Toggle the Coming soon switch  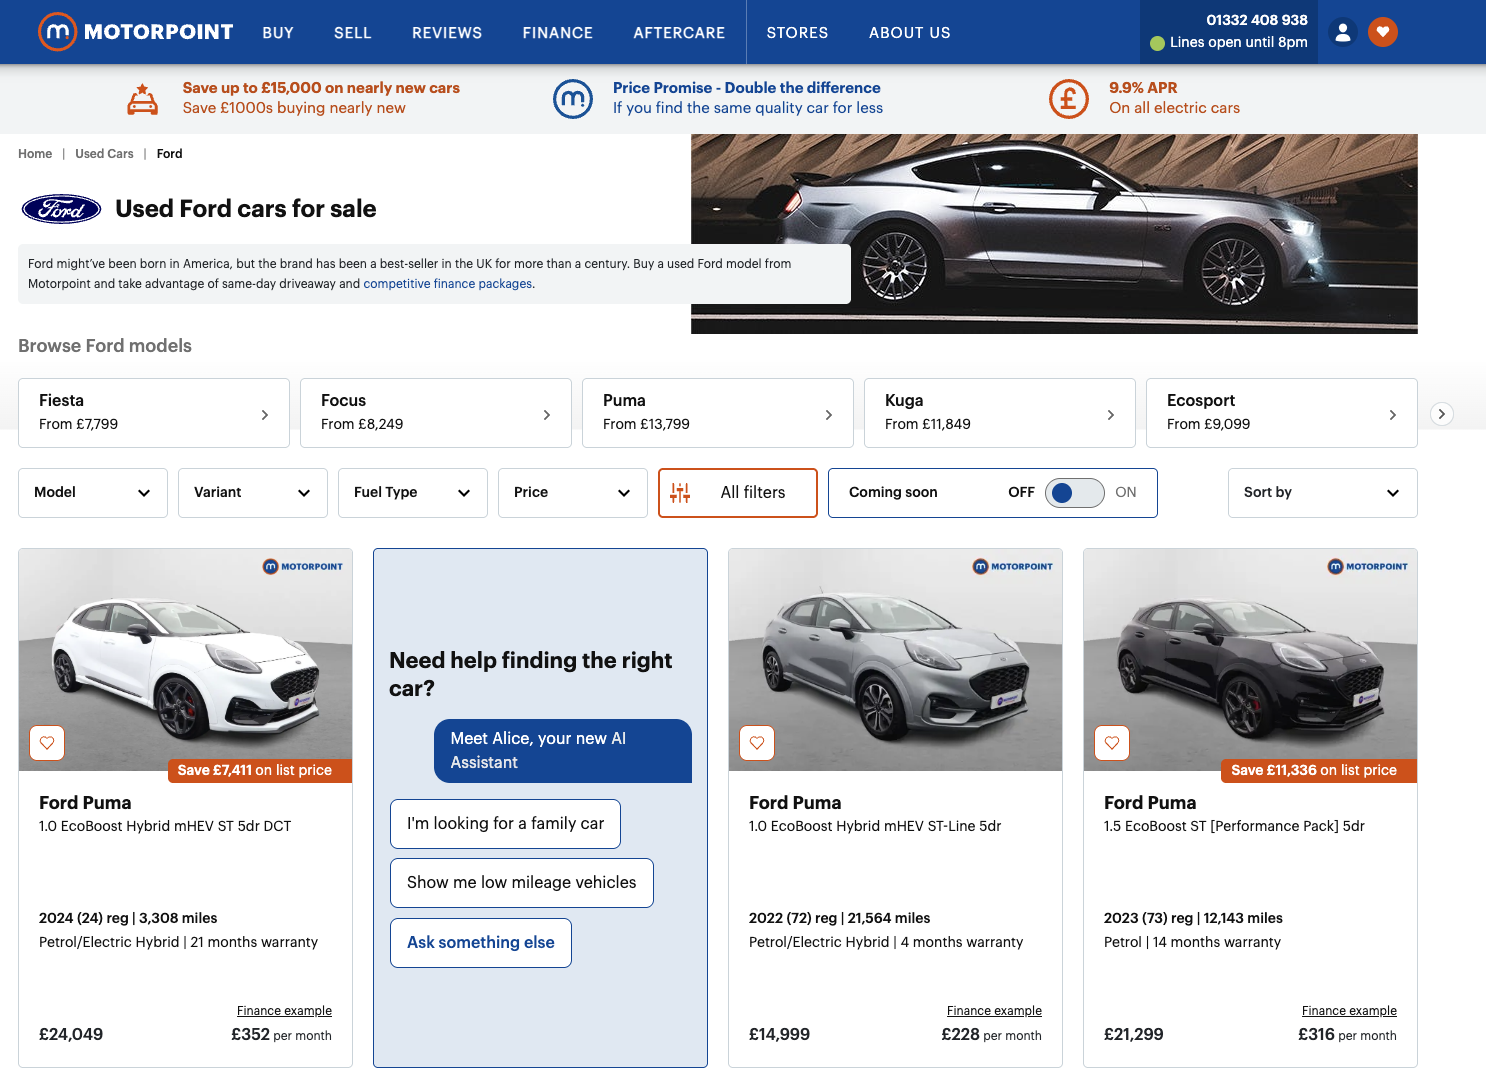[x=1074, y=492]
